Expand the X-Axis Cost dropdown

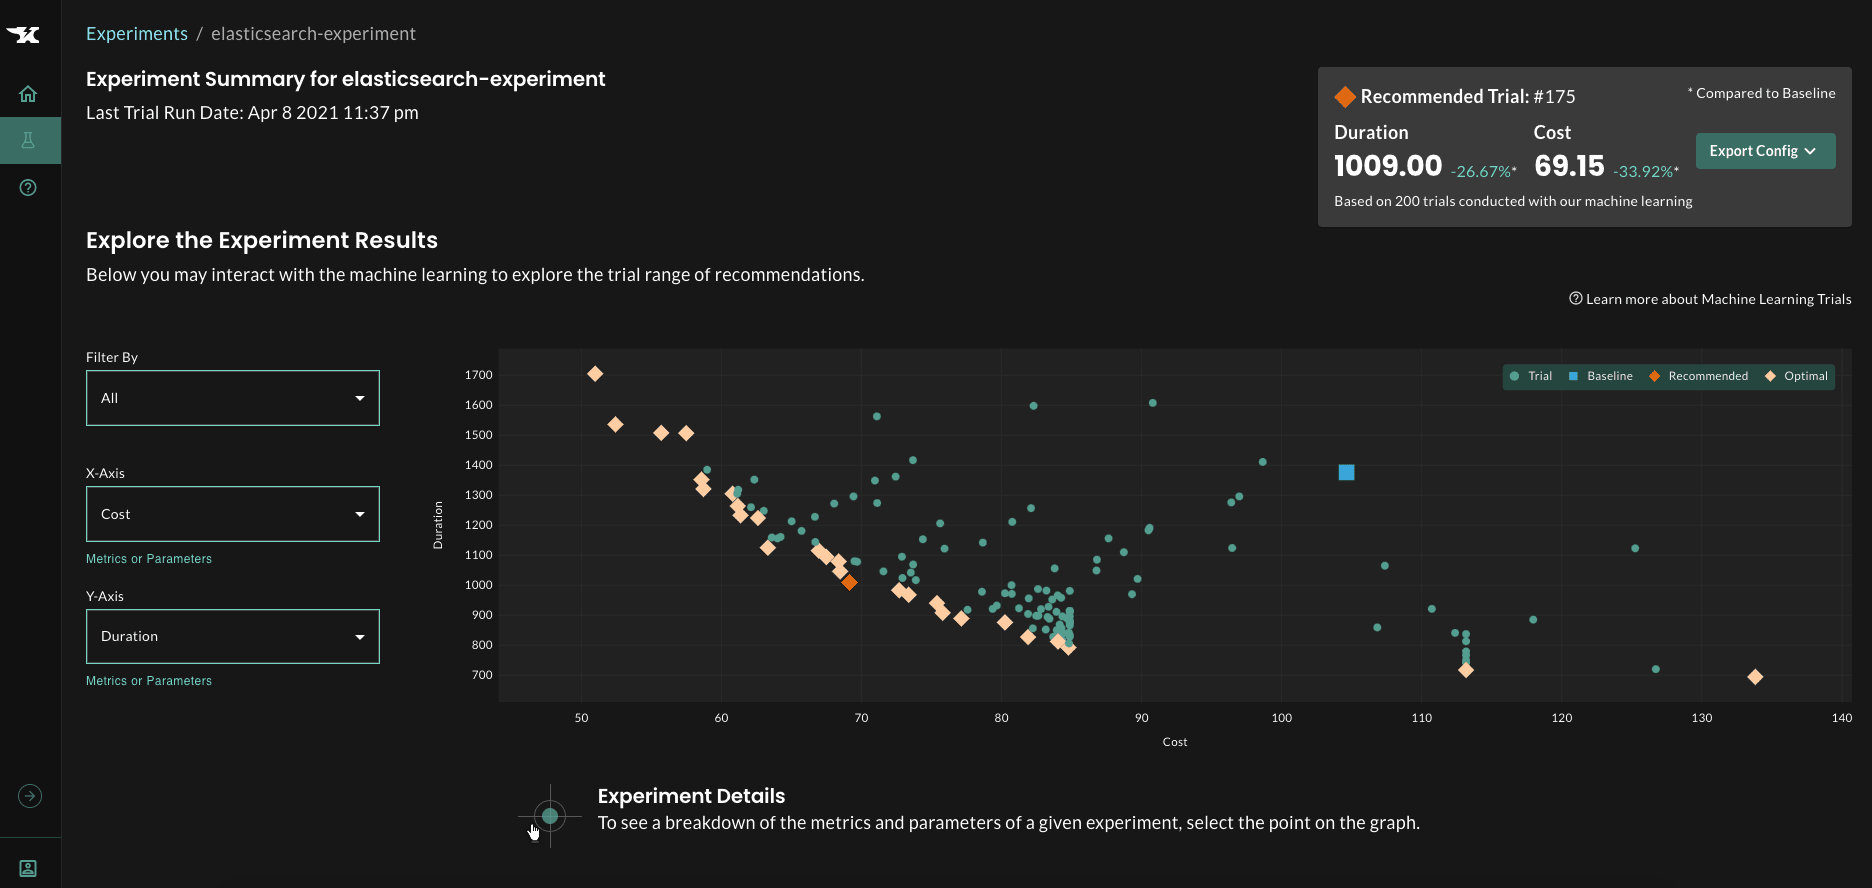(233, 514)
